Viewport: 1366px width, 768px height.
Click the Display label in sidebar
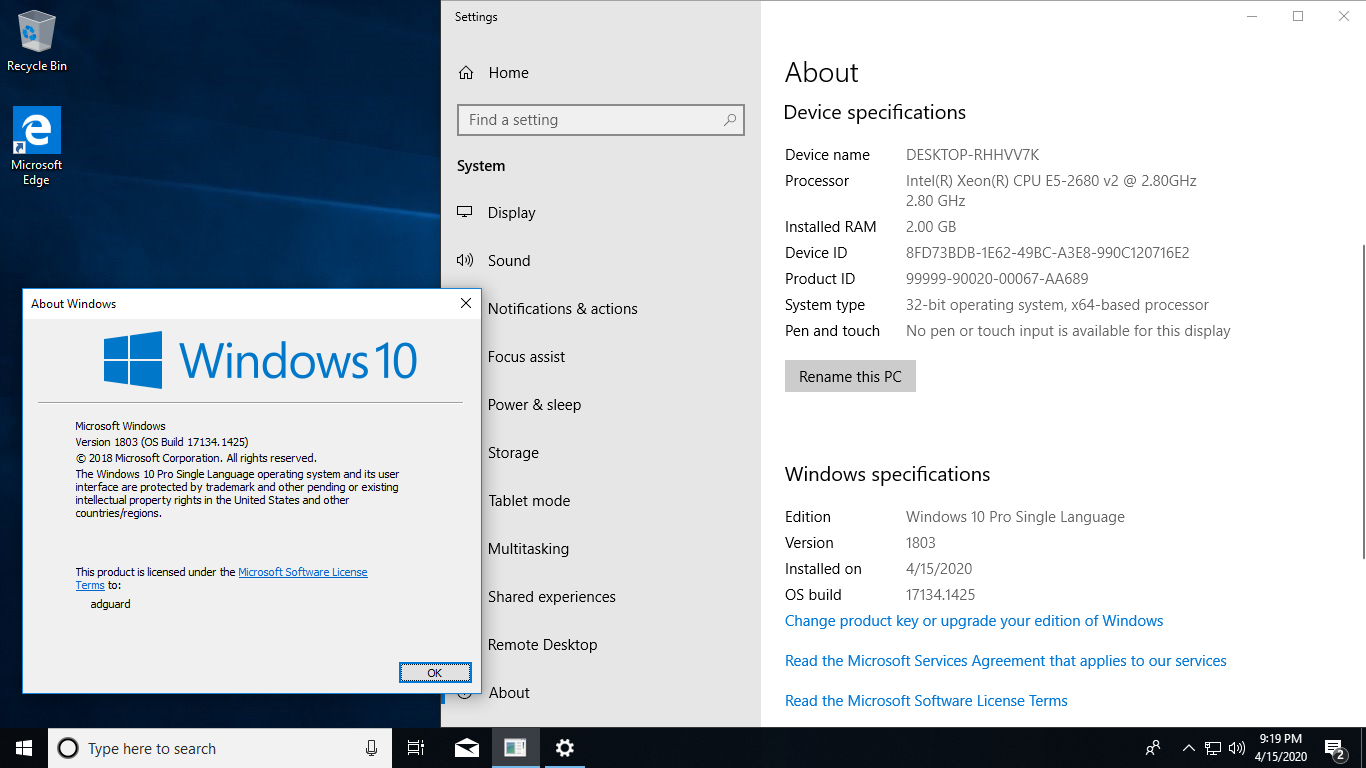tap(512, 213)
